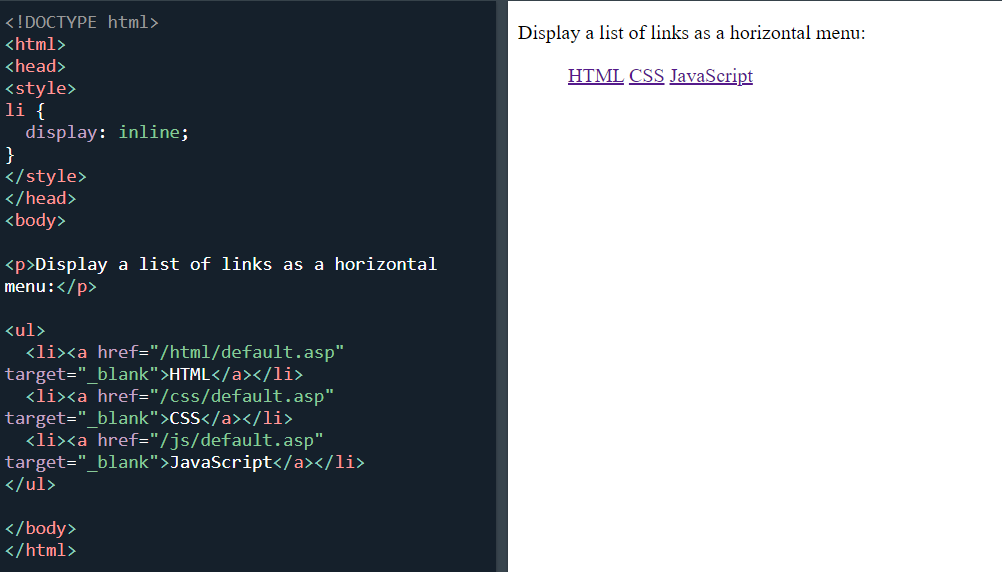This screenshot has width=1002, height=572.
Task: Open the JavaScript link in the preview
Action: [x=711, y=76]
